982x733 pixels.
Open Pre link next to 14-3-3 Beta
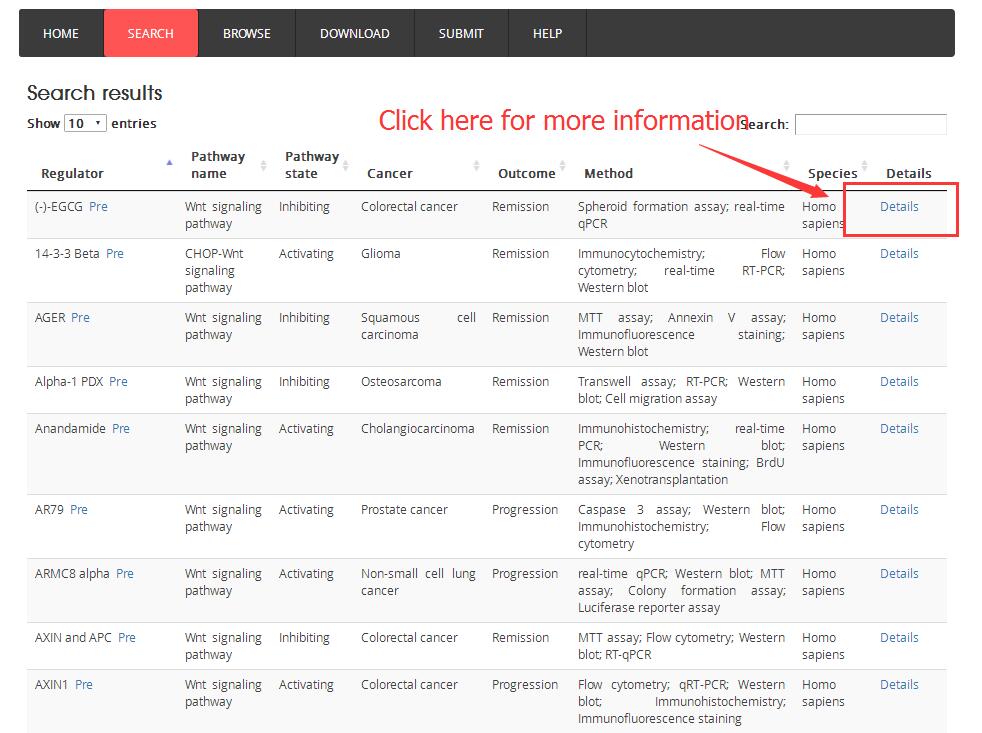point(115,254)
